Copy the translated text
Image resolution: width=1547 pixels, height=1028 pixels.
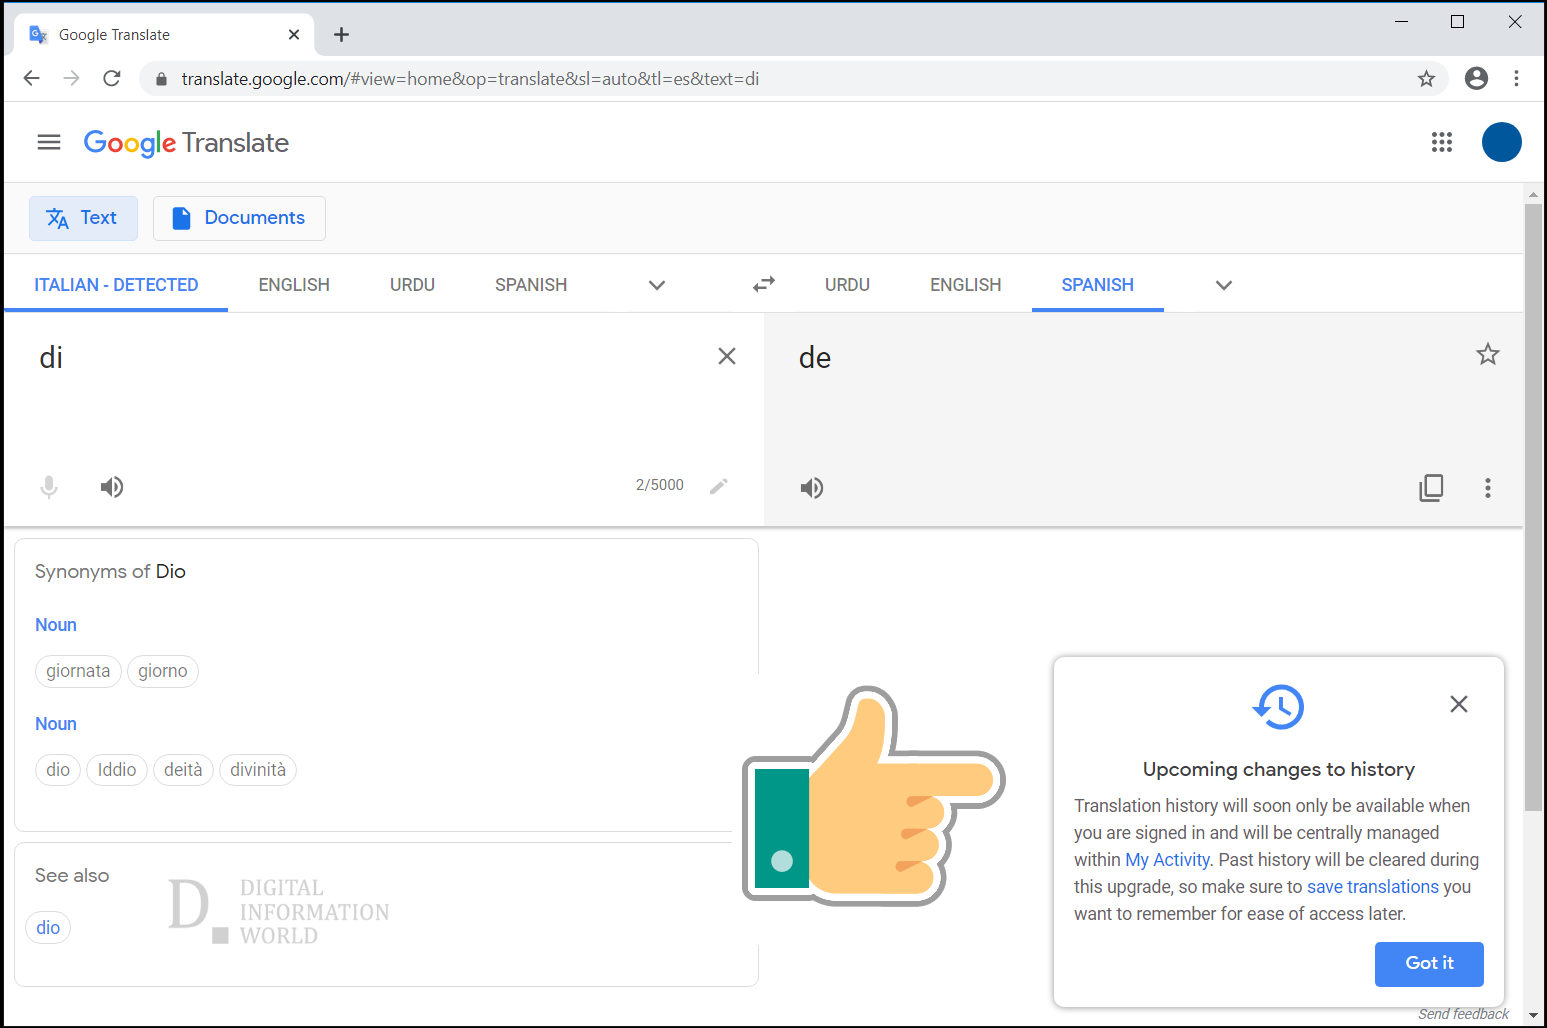[x=1431, y=488]
